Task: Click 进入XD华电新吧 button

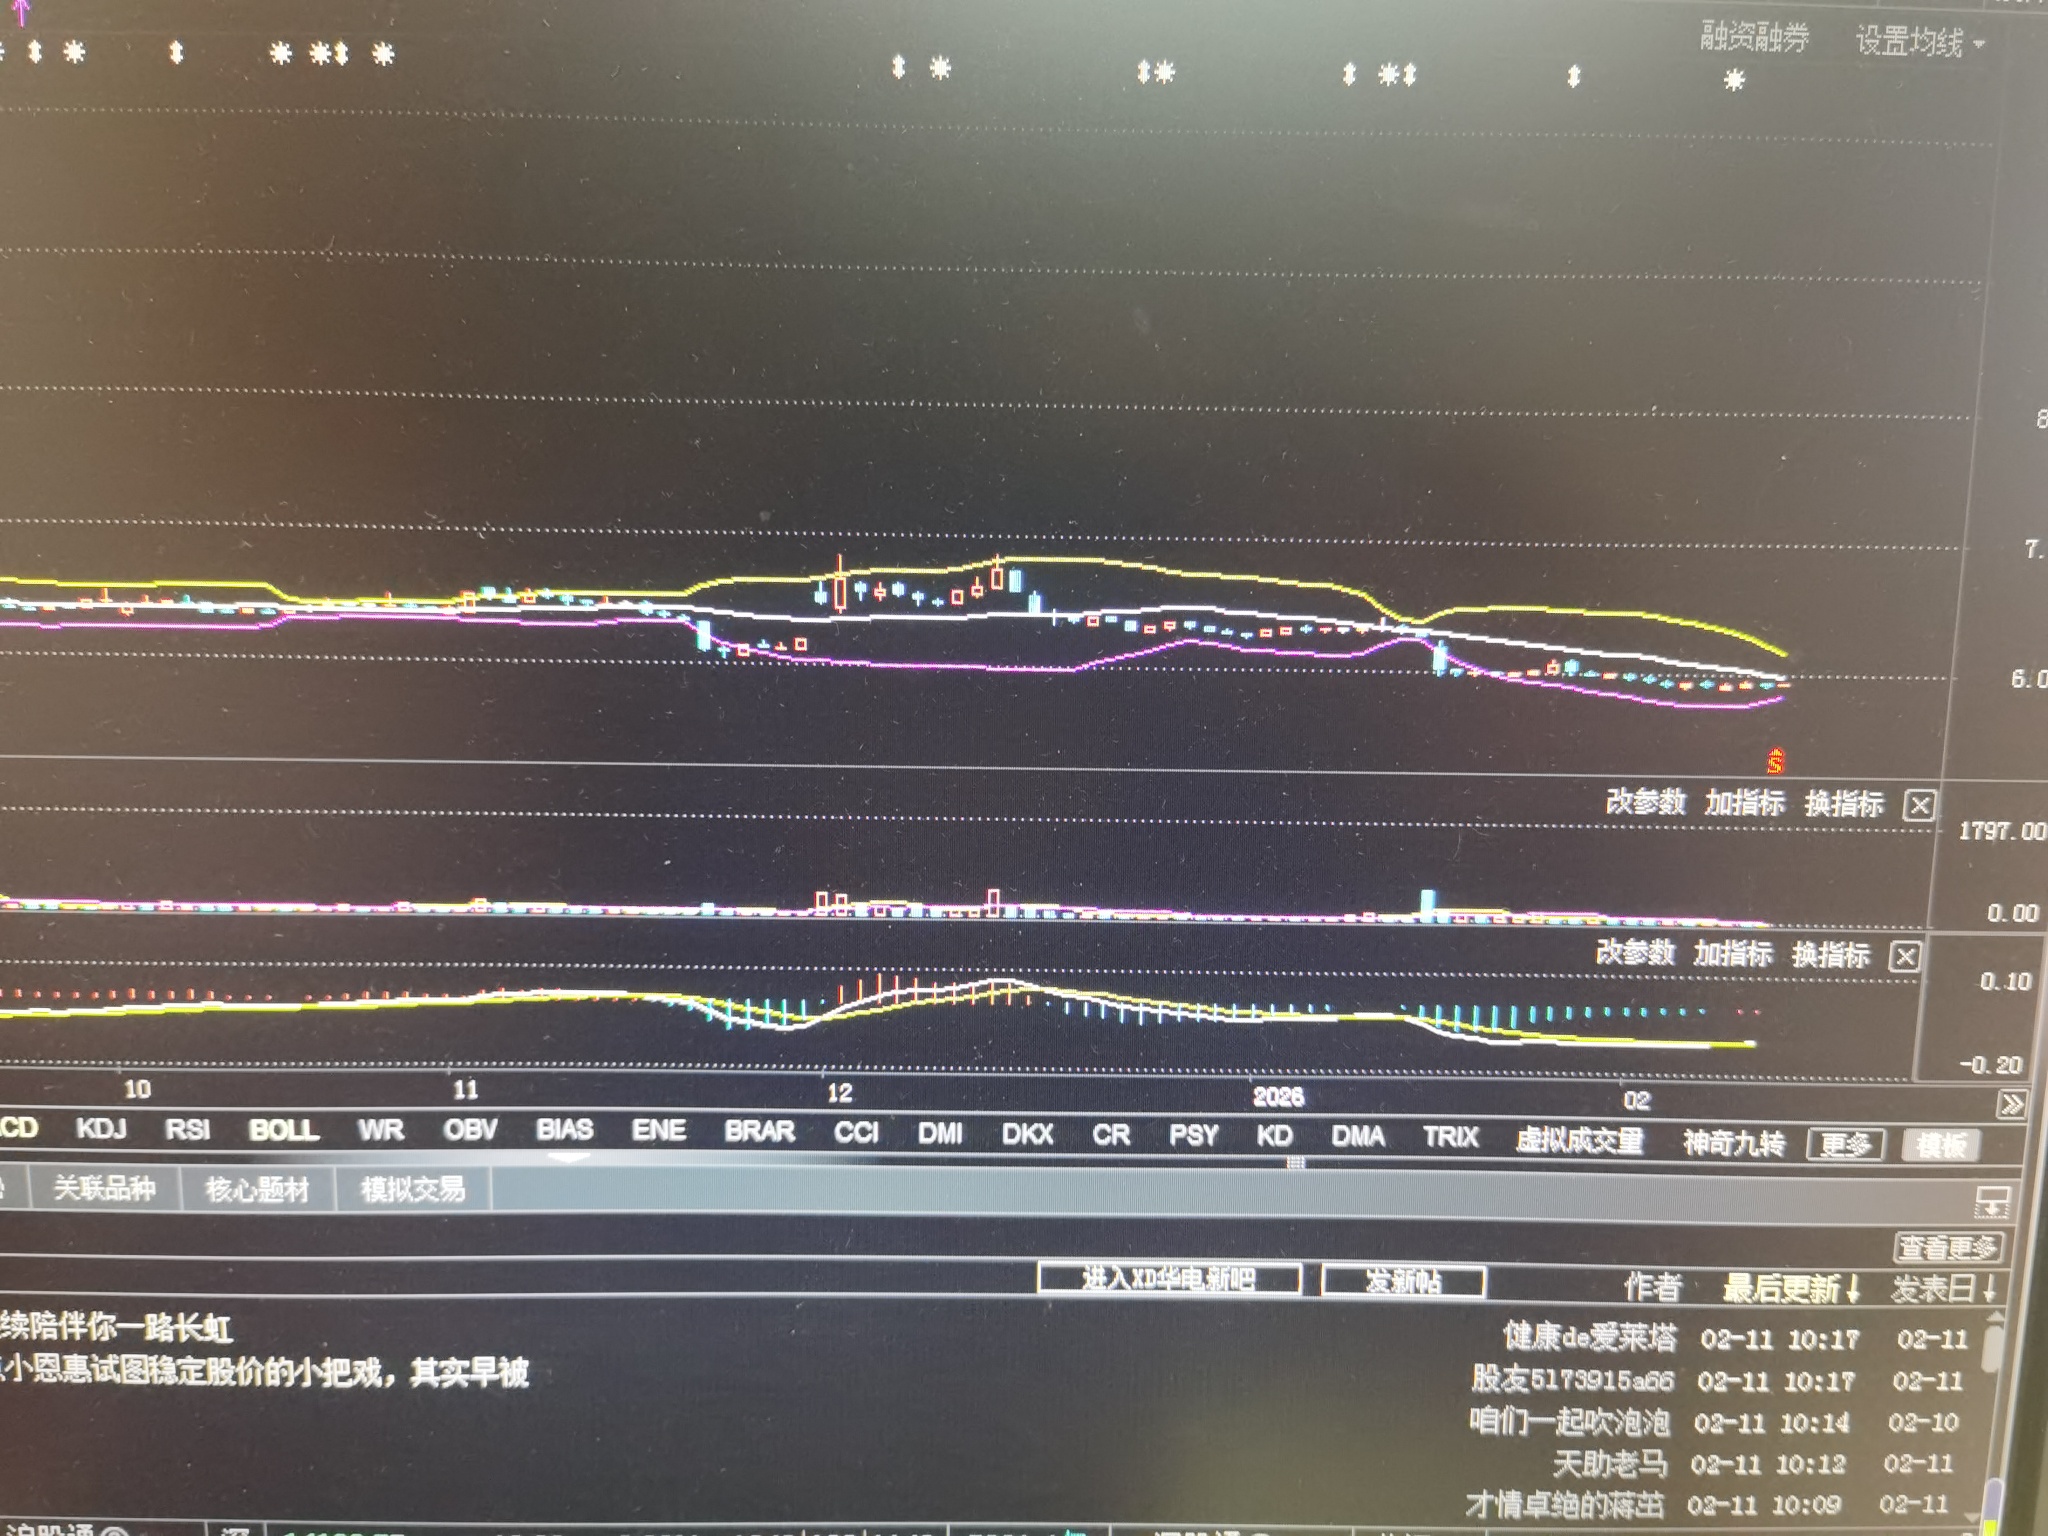Action: pyautogui.click(x=1169, y=1279)
